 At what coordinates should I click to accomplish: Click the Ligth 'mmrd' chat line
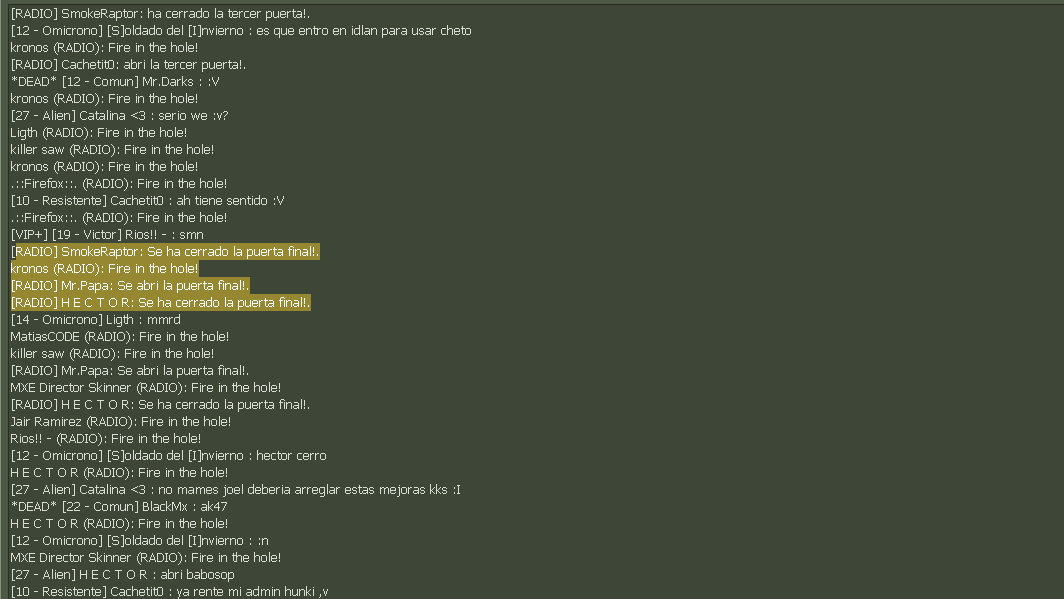pyautogui.click(x=96, y=320)
